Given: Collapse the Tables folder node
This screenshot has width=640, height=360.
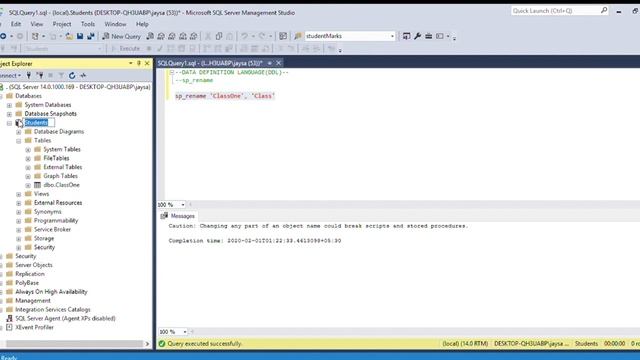Looking at the screenshot, I should pyautogui.click(x=18, y=141).
